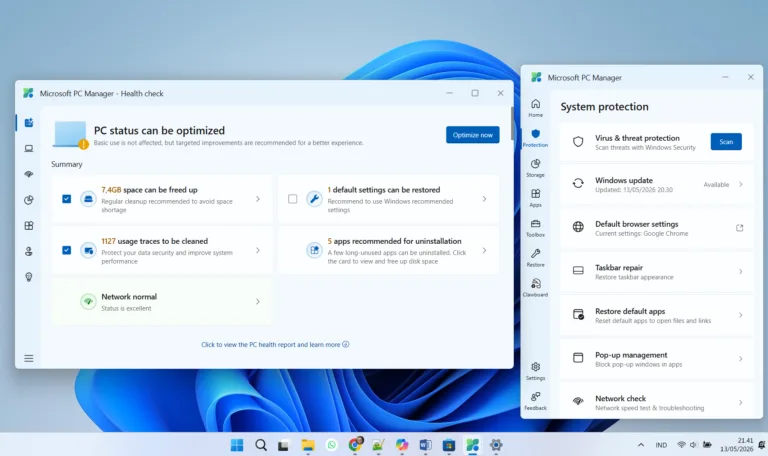Open the Apps tab in PC Manager

pyautogui.click(x=535, y=197)
